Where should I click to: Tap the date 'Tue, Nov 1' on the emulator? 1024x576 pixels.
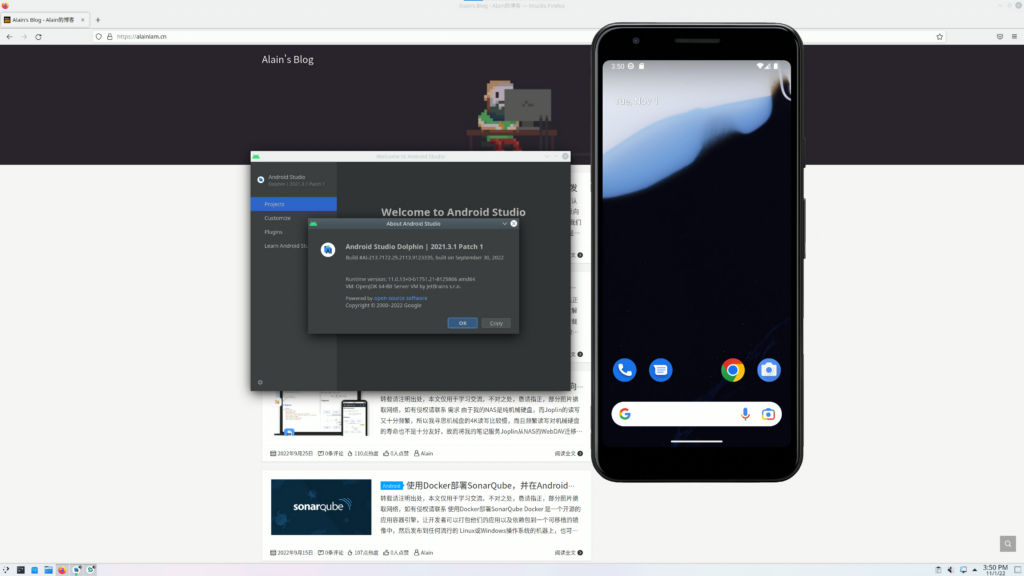click(637, 101)
